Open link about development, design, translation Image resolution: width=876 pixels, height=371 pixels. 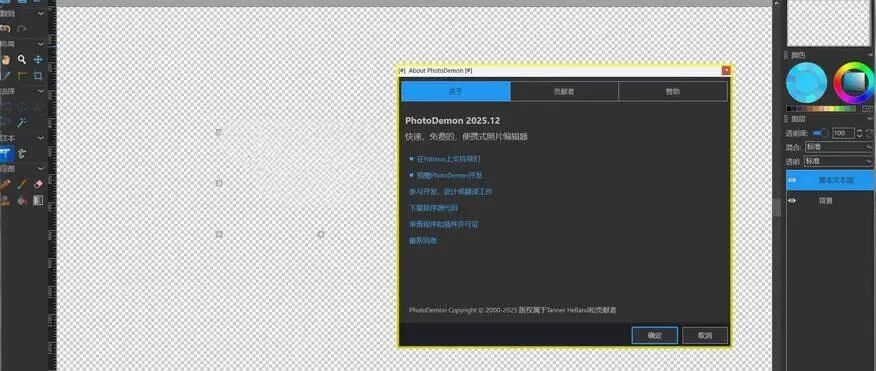point(450,192)
